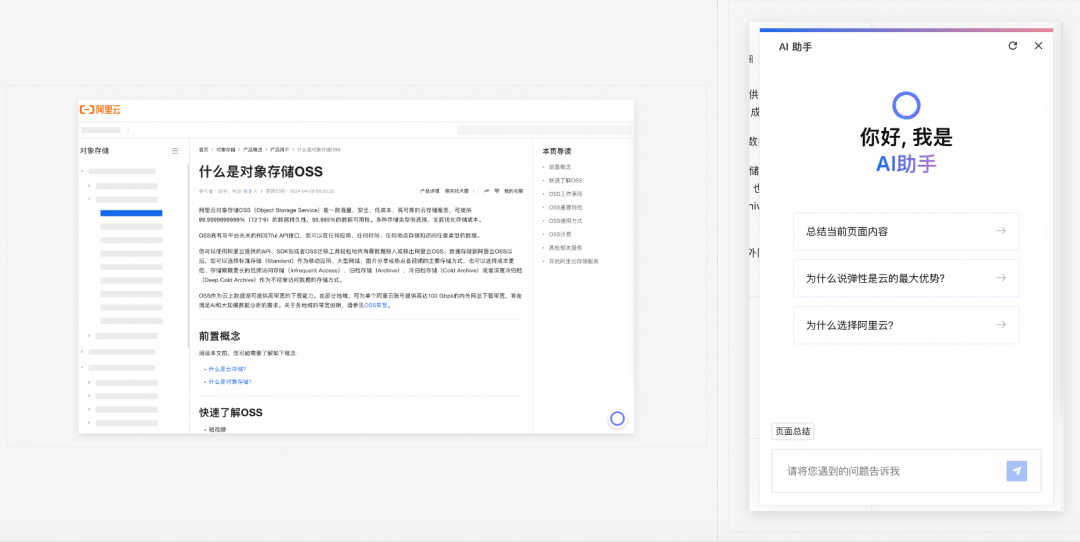Click the blue send message button
This screenshot has width=1080, height=542.
1016,471
